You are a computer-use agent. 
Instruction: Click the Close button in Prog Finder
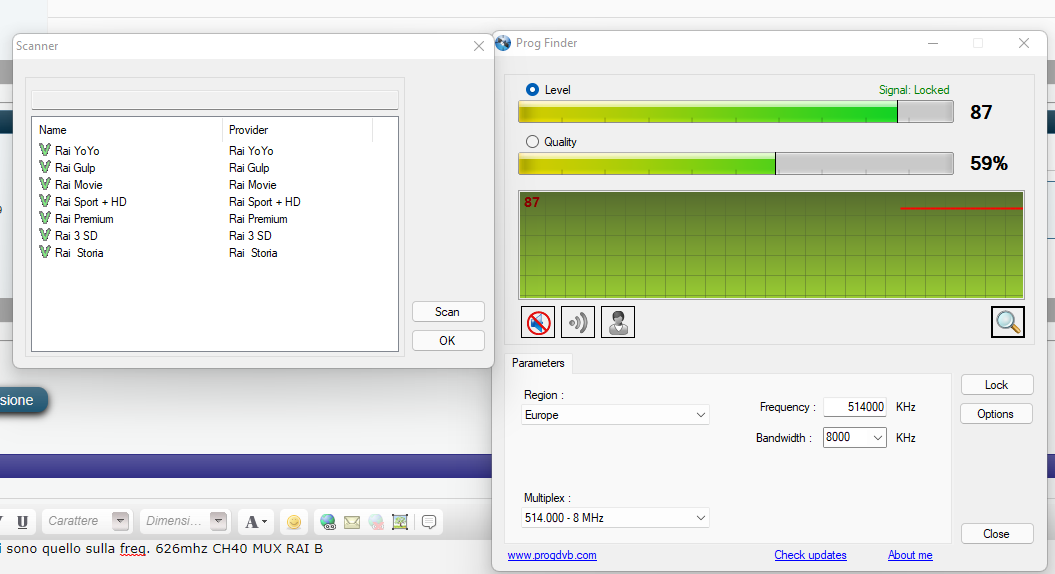coord(996,534)
